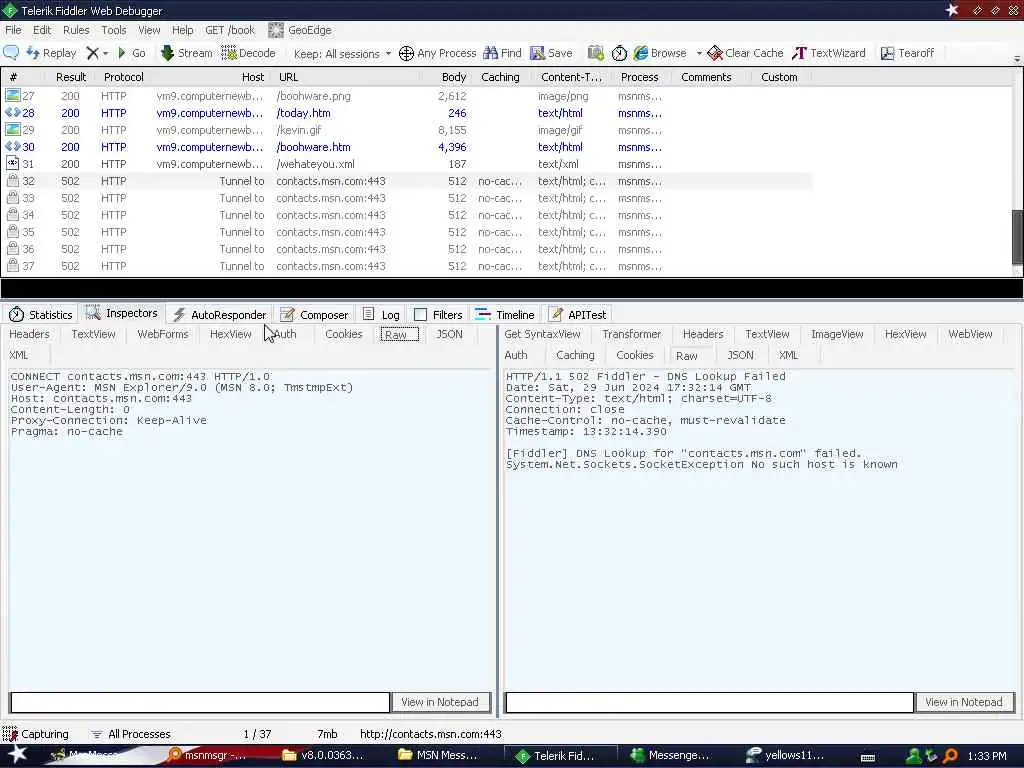Sort sessions by Result column header
The image size is (1024, 768).
(x=71, y=77)
